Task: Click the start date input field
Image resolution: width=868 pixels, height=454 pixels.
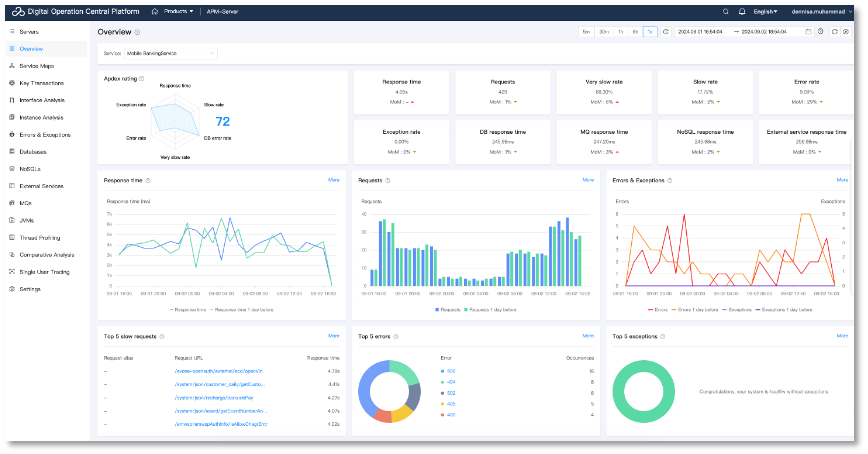Action: click(x=698, y=32)
